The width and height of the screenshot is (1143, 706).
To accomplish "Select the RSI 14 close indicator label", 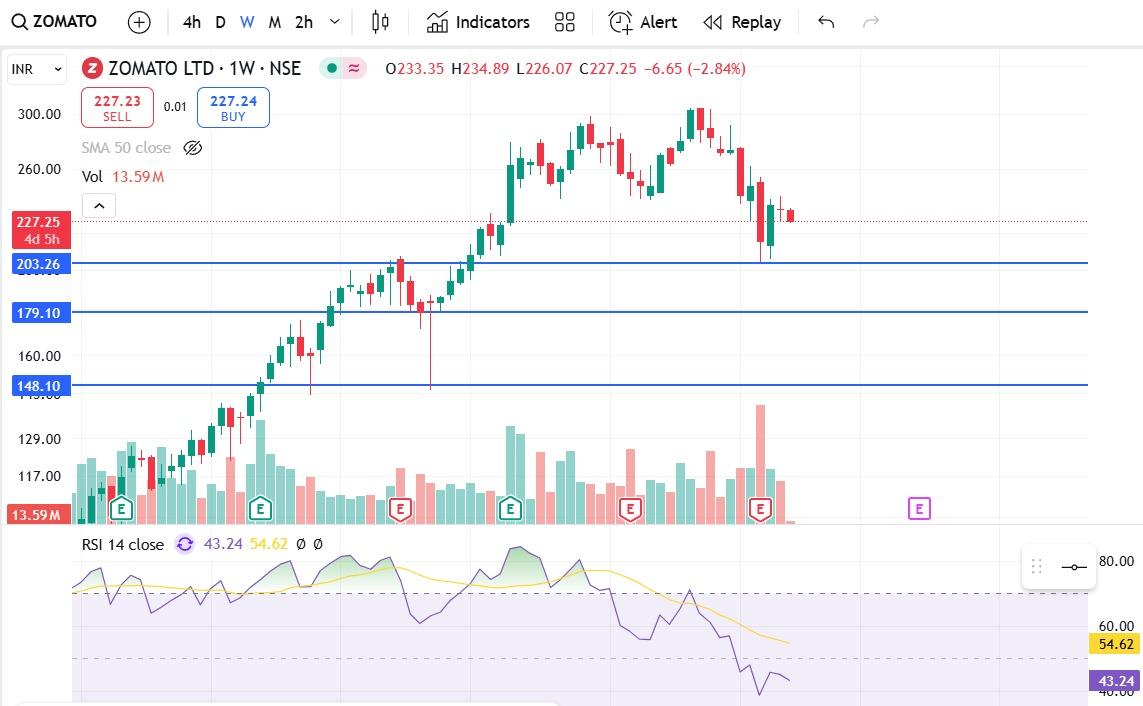I will point(122,544).
